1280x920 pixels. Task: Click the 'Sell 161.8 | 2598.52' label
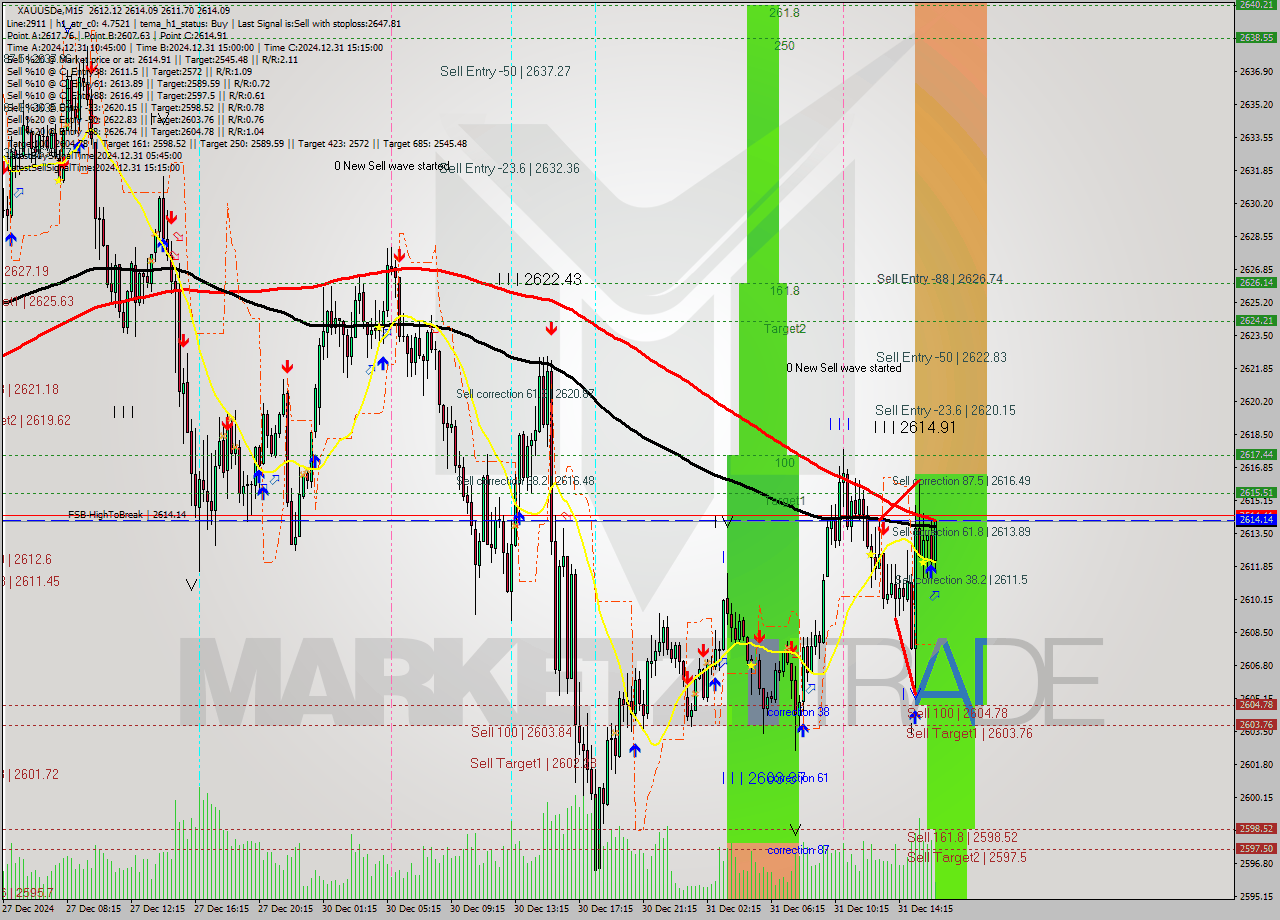962,837
